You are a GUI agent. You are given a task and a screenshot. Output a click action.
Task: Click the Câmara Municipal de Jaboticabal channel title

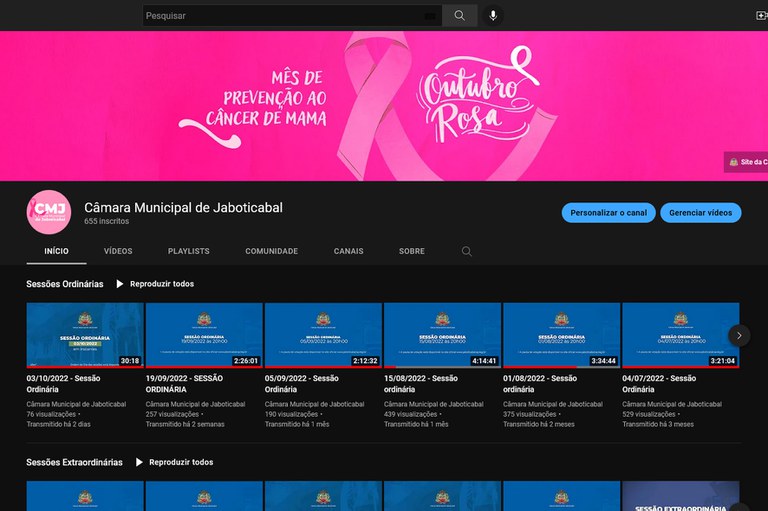183,208
